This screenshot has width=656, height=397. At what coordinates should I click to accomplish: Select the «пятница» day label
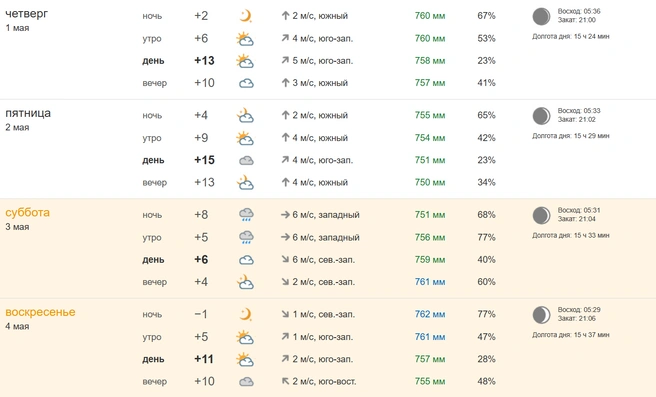point(28,113)
